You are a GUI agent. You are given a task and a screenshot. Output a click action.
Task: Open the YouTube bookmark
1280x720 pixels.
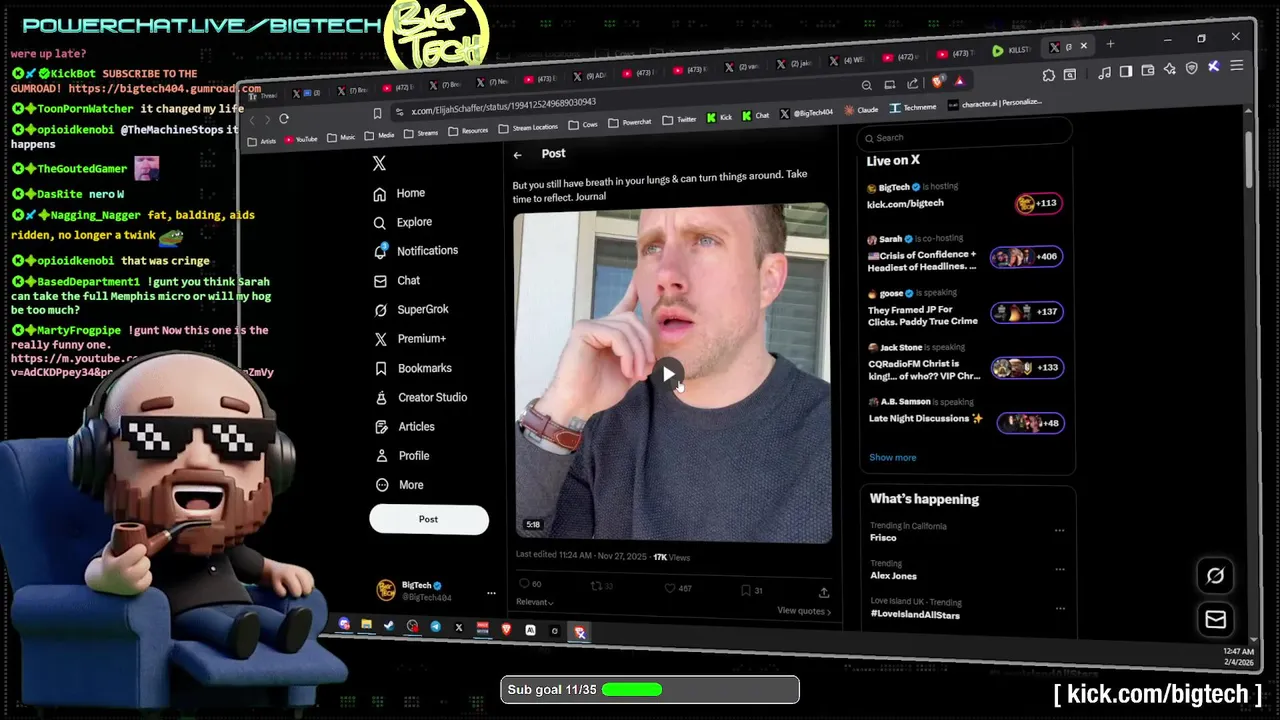pyautogui.click(x=301, y=139)
